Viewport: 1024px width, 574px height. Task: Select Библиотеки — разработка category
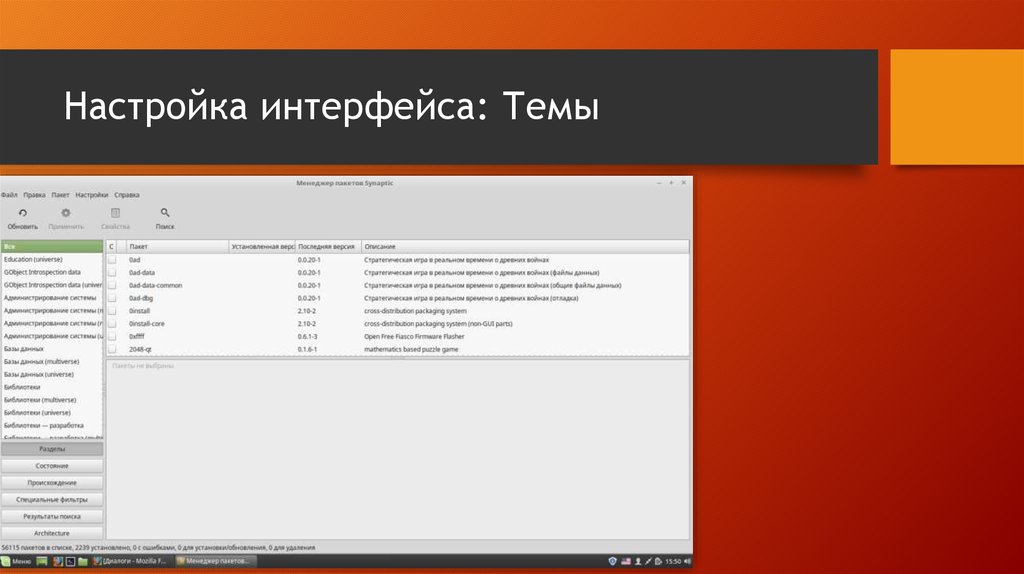[x=52, y=426]
